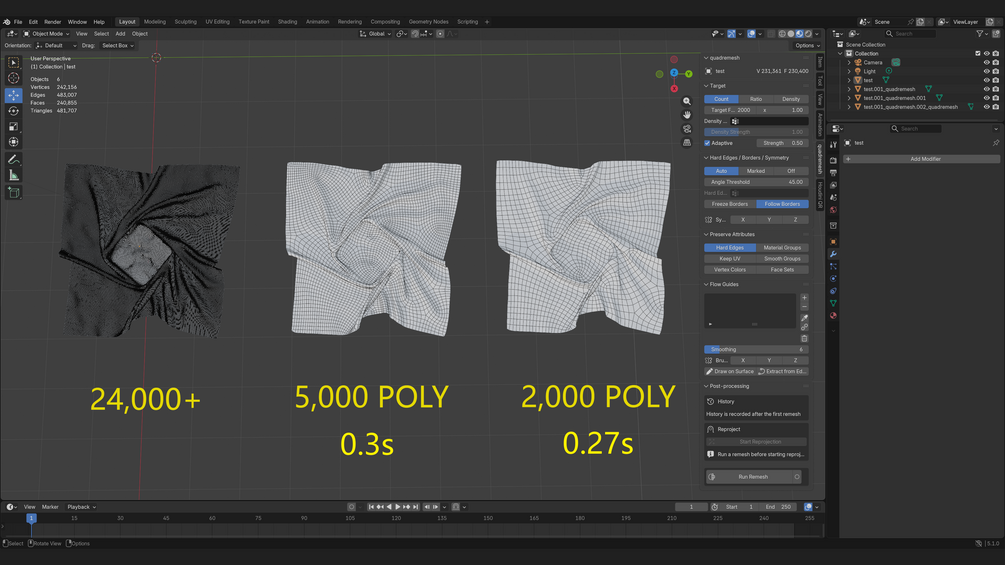Expand the Camera item in outliner
Image resolution: width=1005 pixels, height=565 pixels.
(849, 63)
